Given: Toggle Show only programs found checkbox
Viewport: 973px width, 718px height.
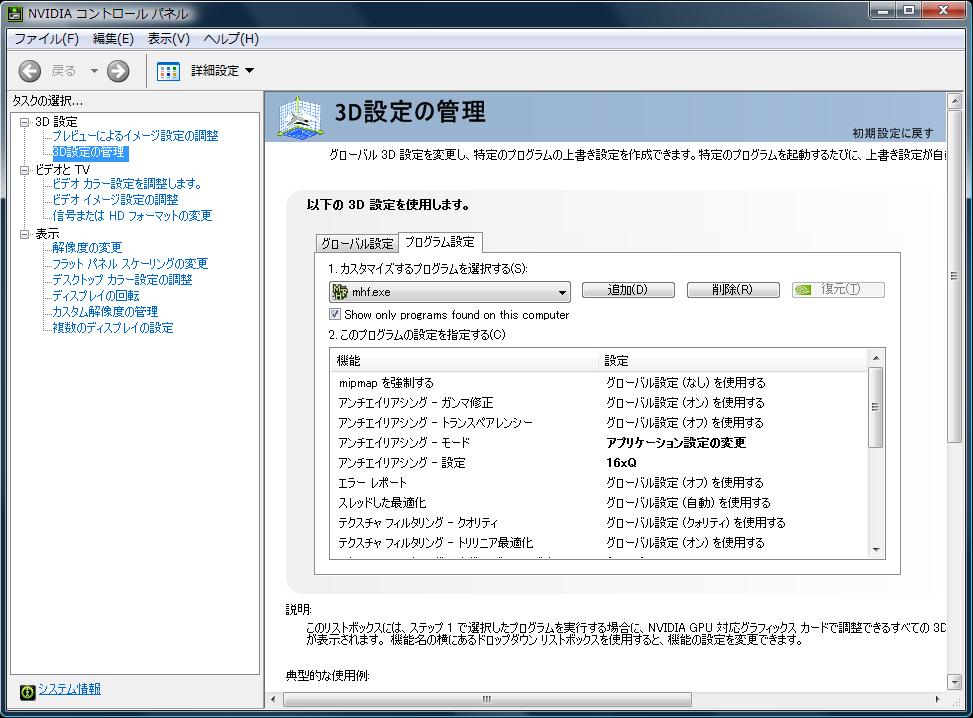Looking at the screenshot, I should 334,314.
